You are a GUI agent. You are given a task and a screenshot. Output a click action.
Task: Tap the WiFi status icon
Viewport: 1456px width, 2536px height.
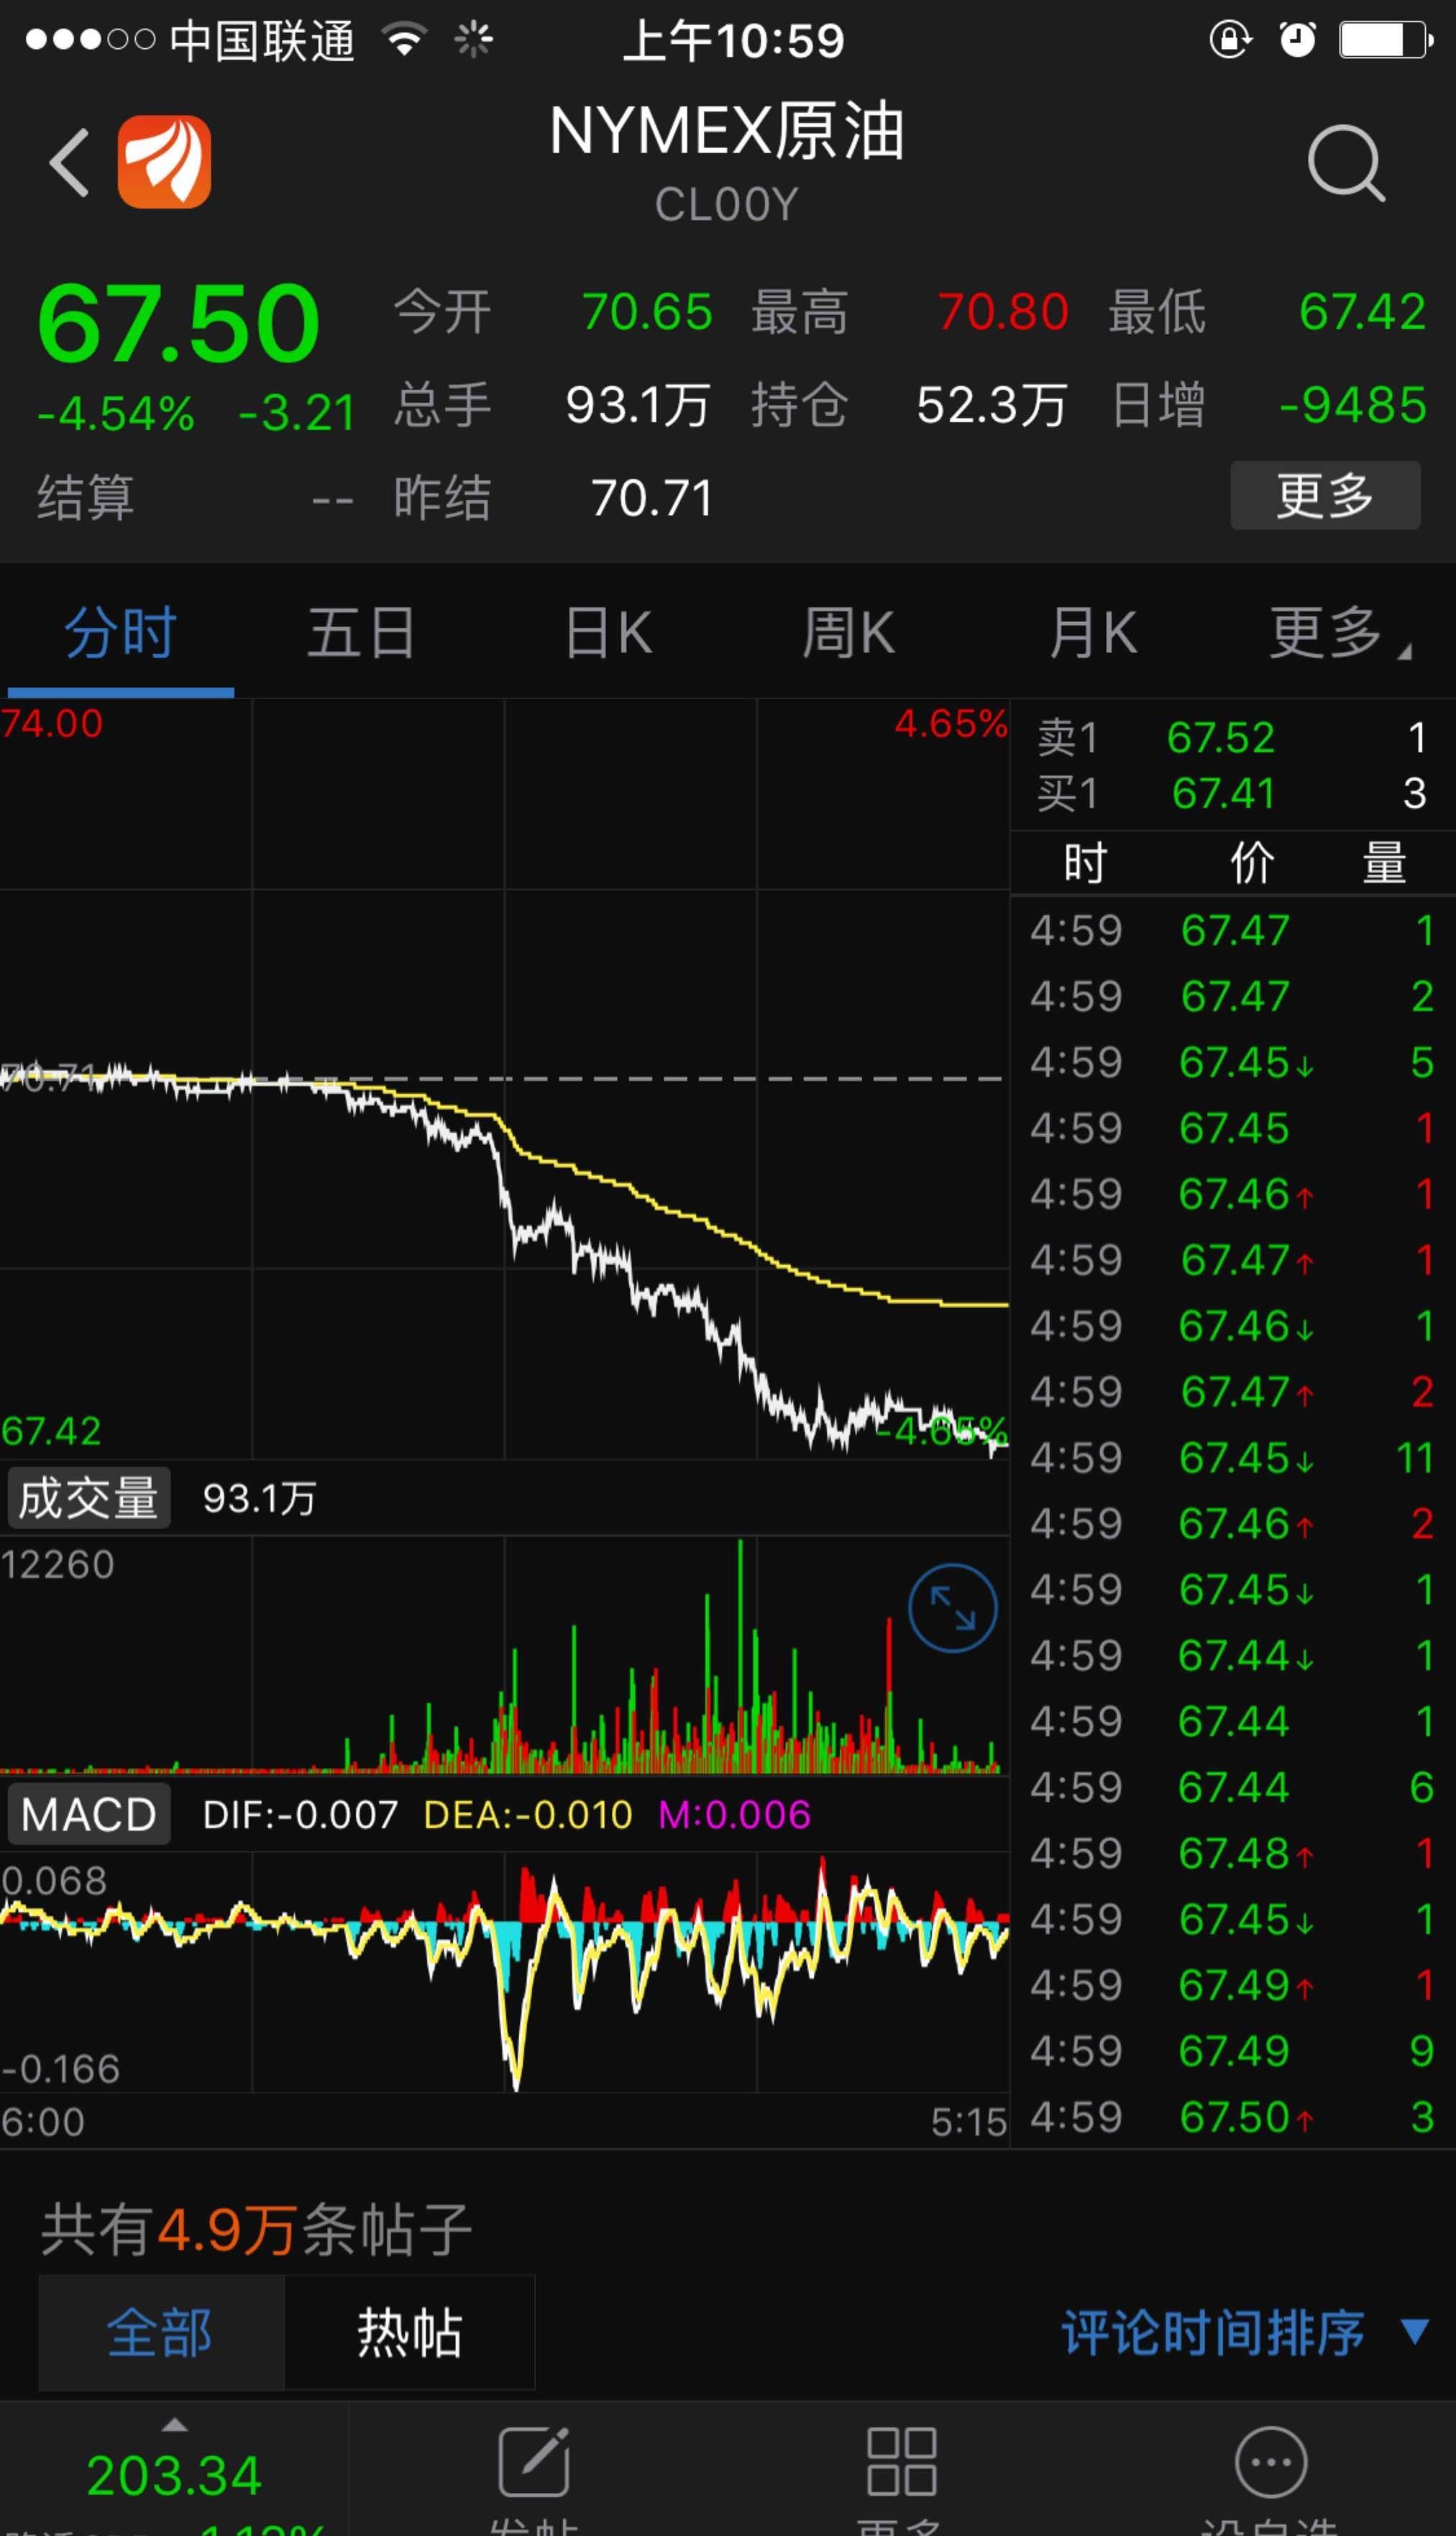(x=405, y=40)
